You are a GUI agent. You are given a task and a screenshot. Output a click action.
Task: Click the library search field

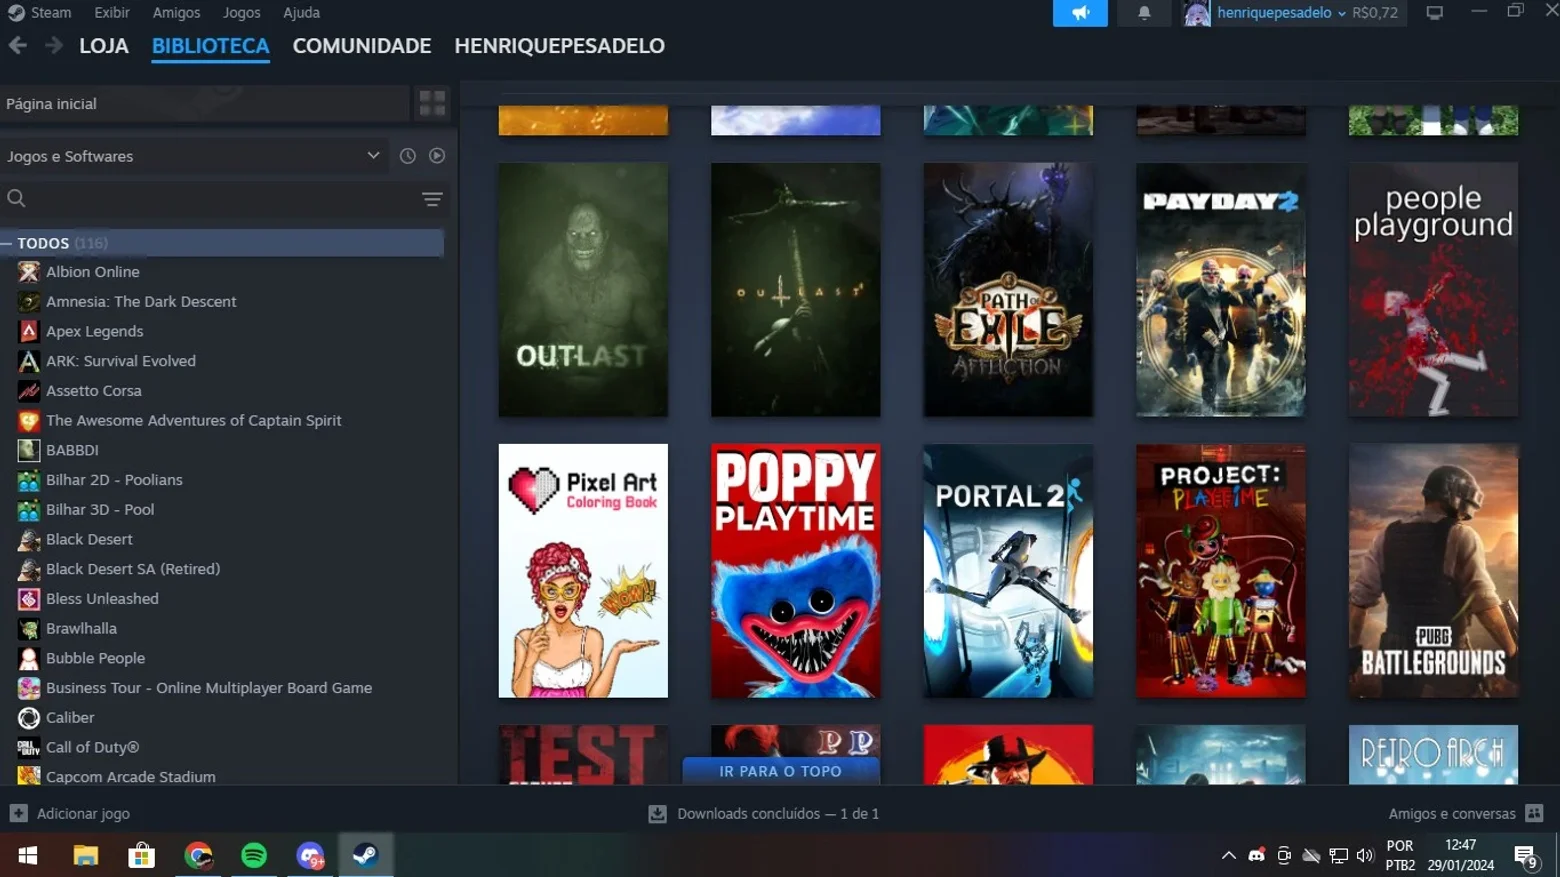click(x=210, y=199)
